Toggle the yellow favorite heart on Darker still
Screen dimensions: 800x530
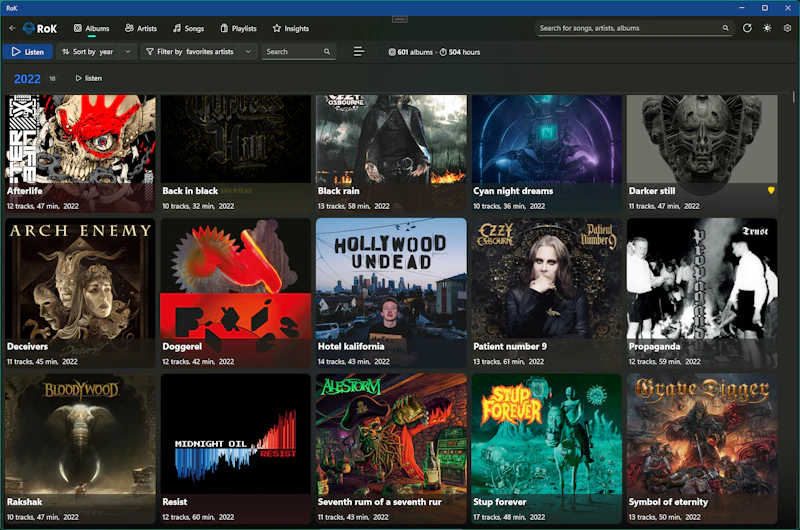pos(771,190)
